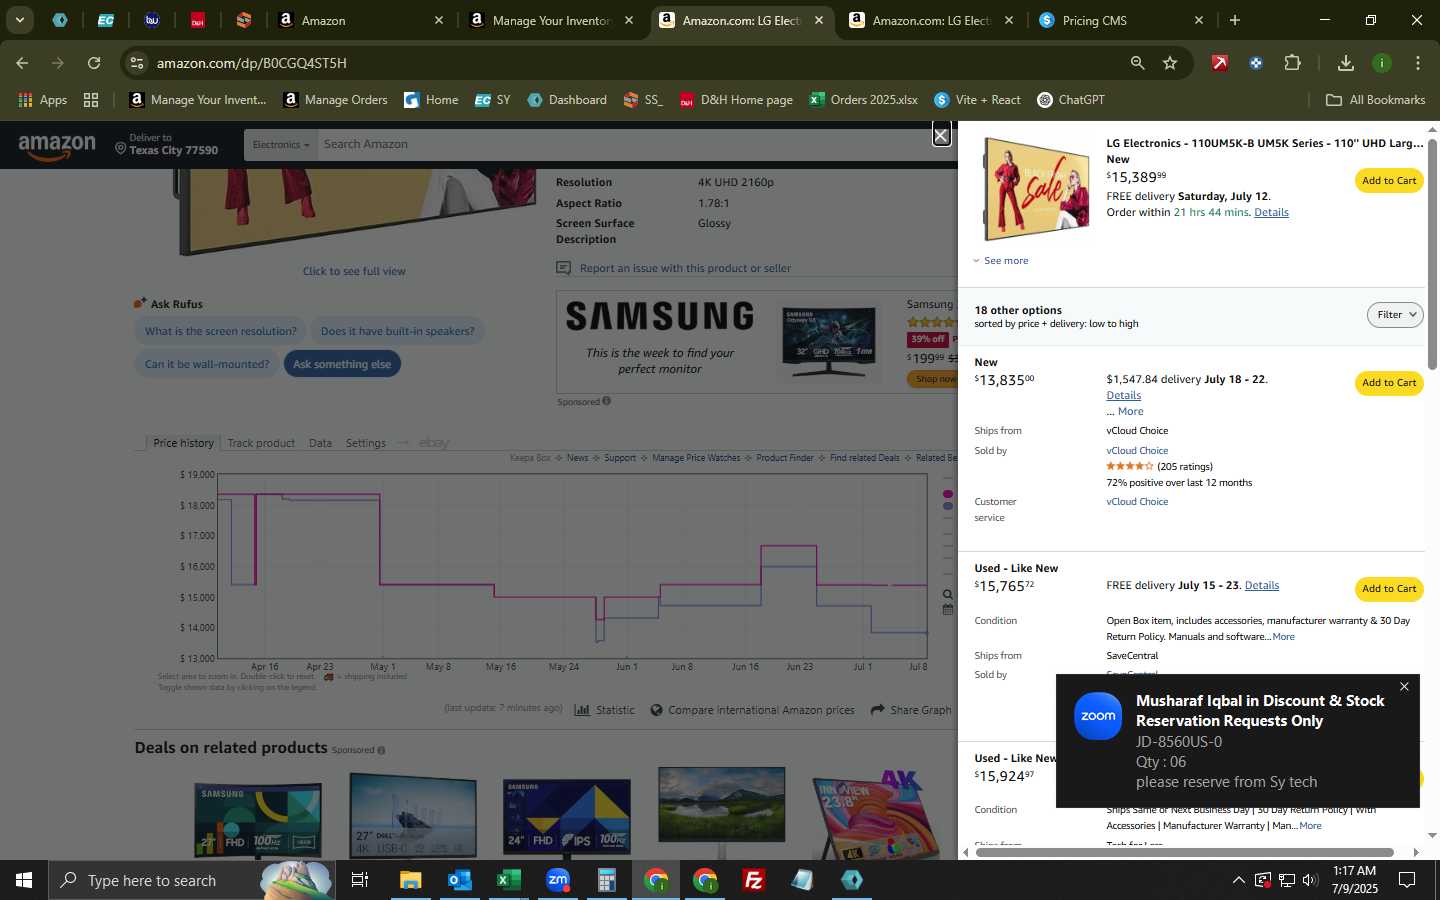Close the Amazon offers side panel
Image resolution: width=1440 pixels, height=900 pixels.
(941, 135)
